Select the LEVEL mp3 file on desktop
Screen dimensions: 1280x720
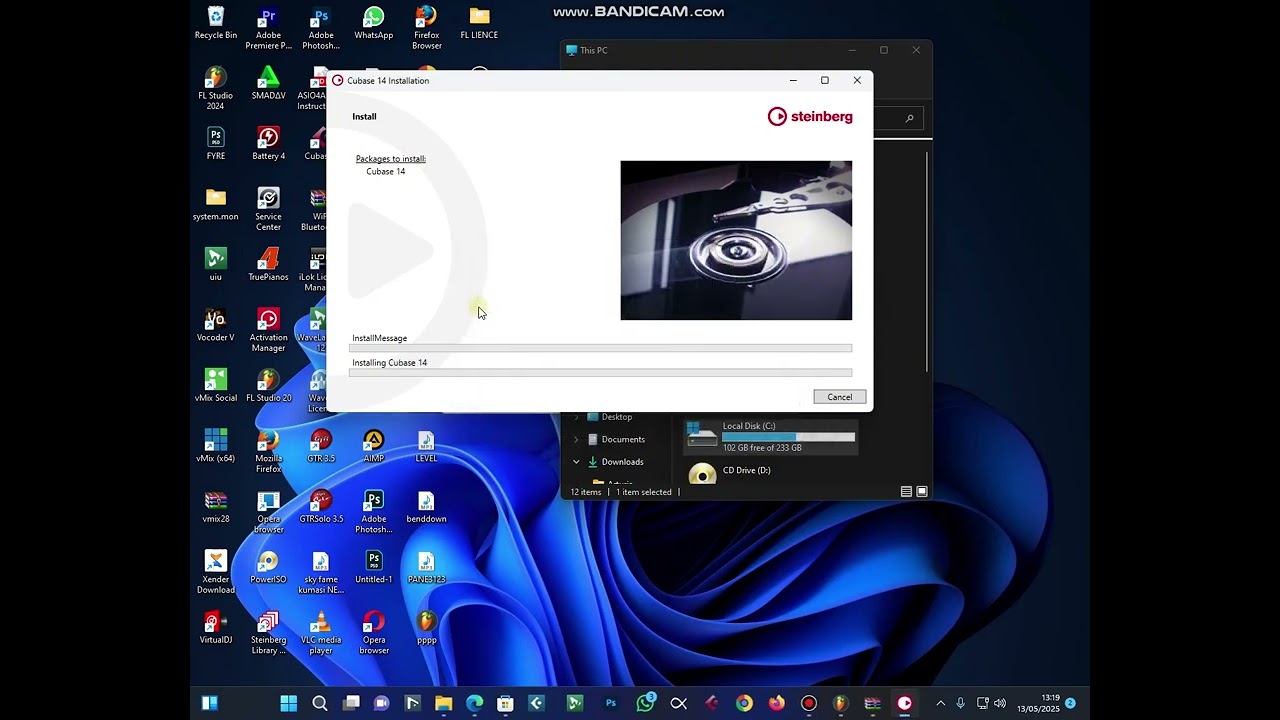point(426,447)
